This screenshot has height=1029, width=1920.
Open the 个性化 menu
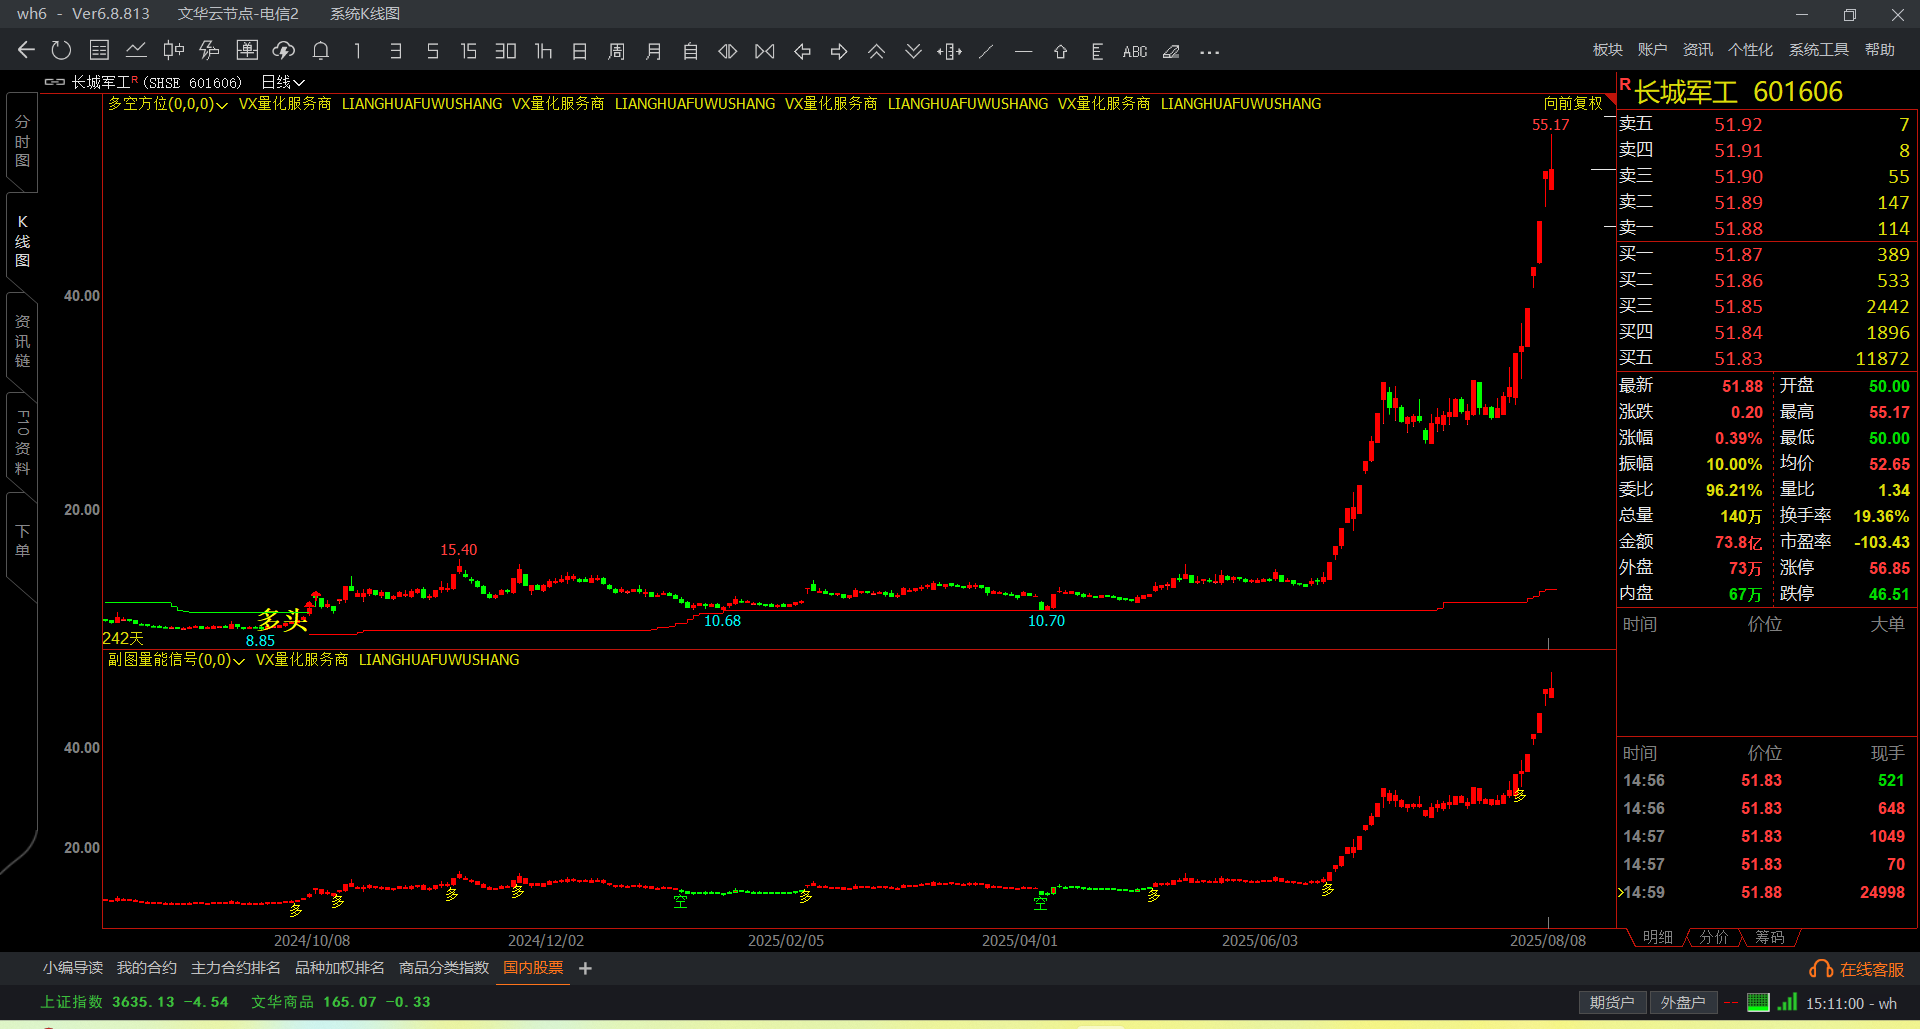pos(1751,50)
